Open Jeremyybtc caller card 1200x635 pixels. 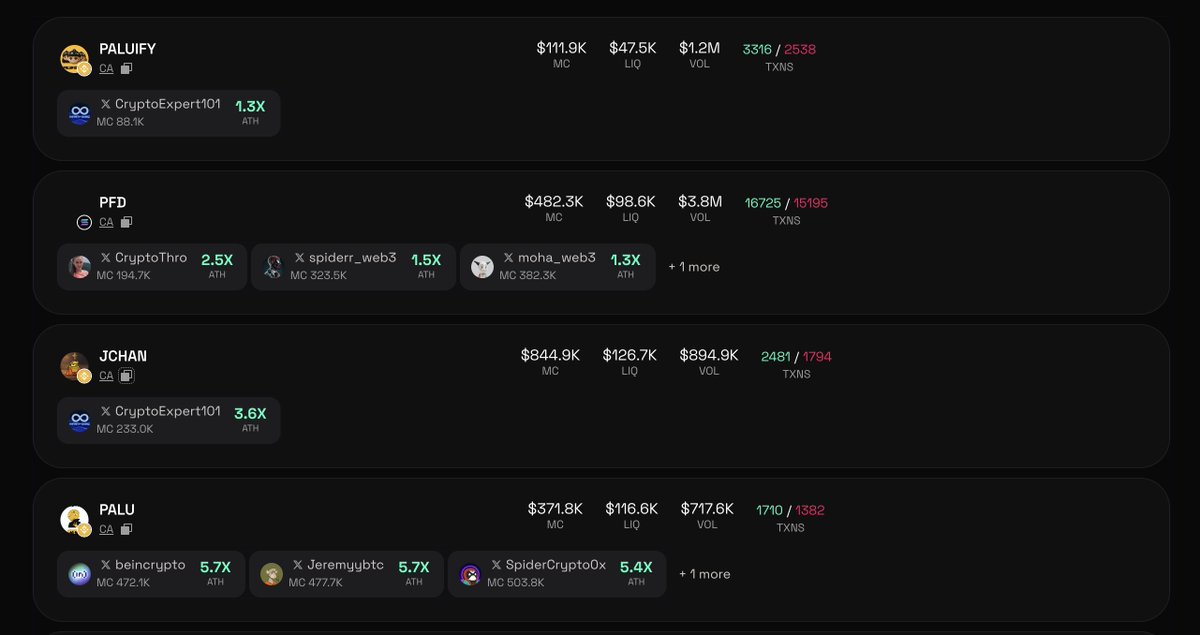coord(346,574)
